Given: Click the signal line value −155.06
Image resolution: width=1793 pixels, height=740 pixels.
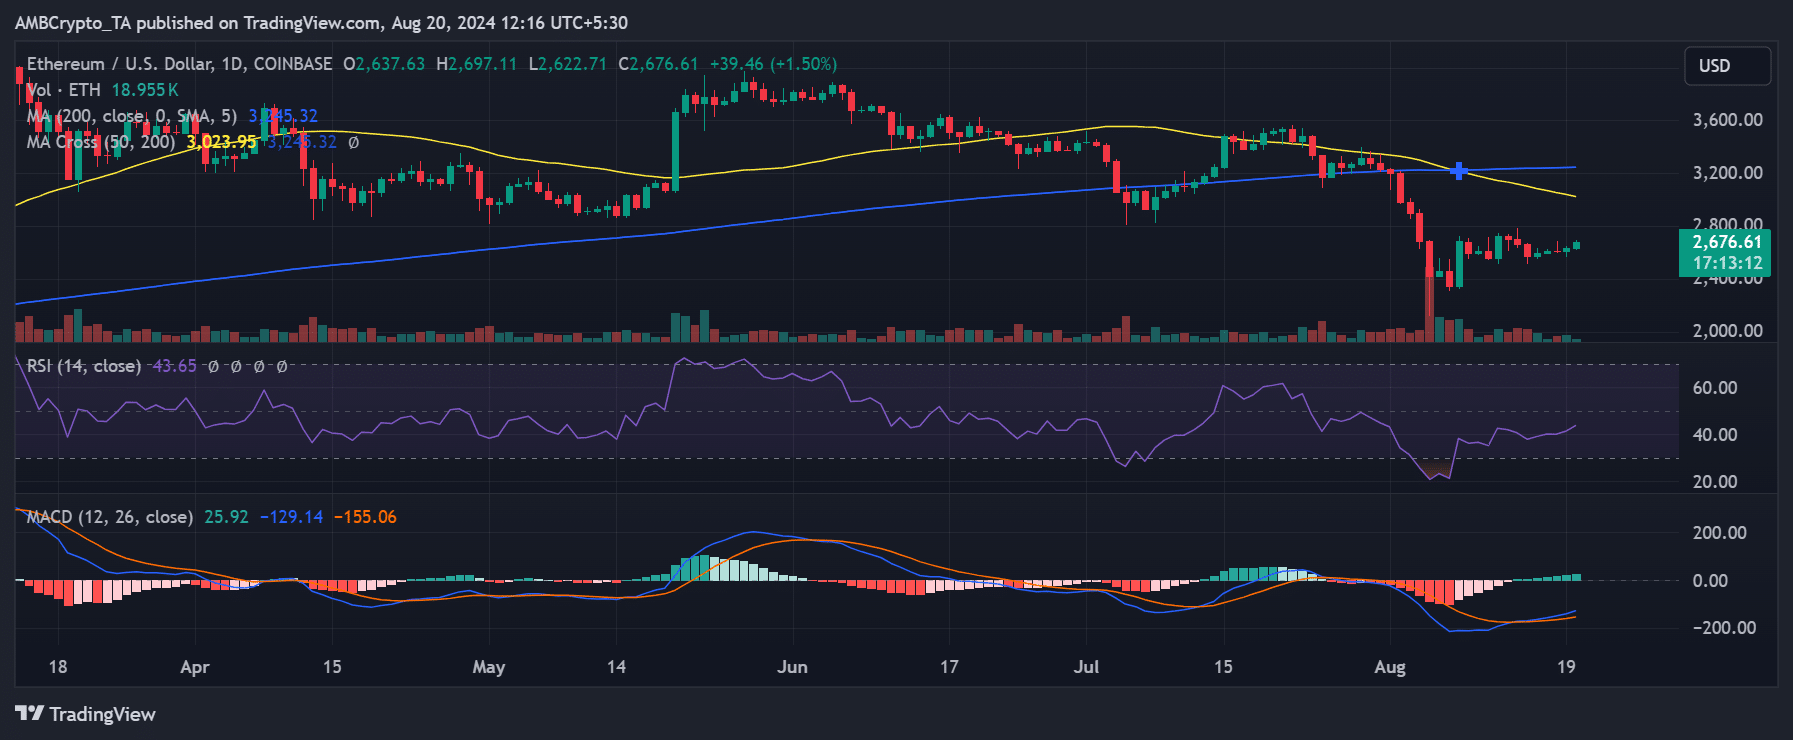Looking at the screenshot, I should (x=365, y=517).
